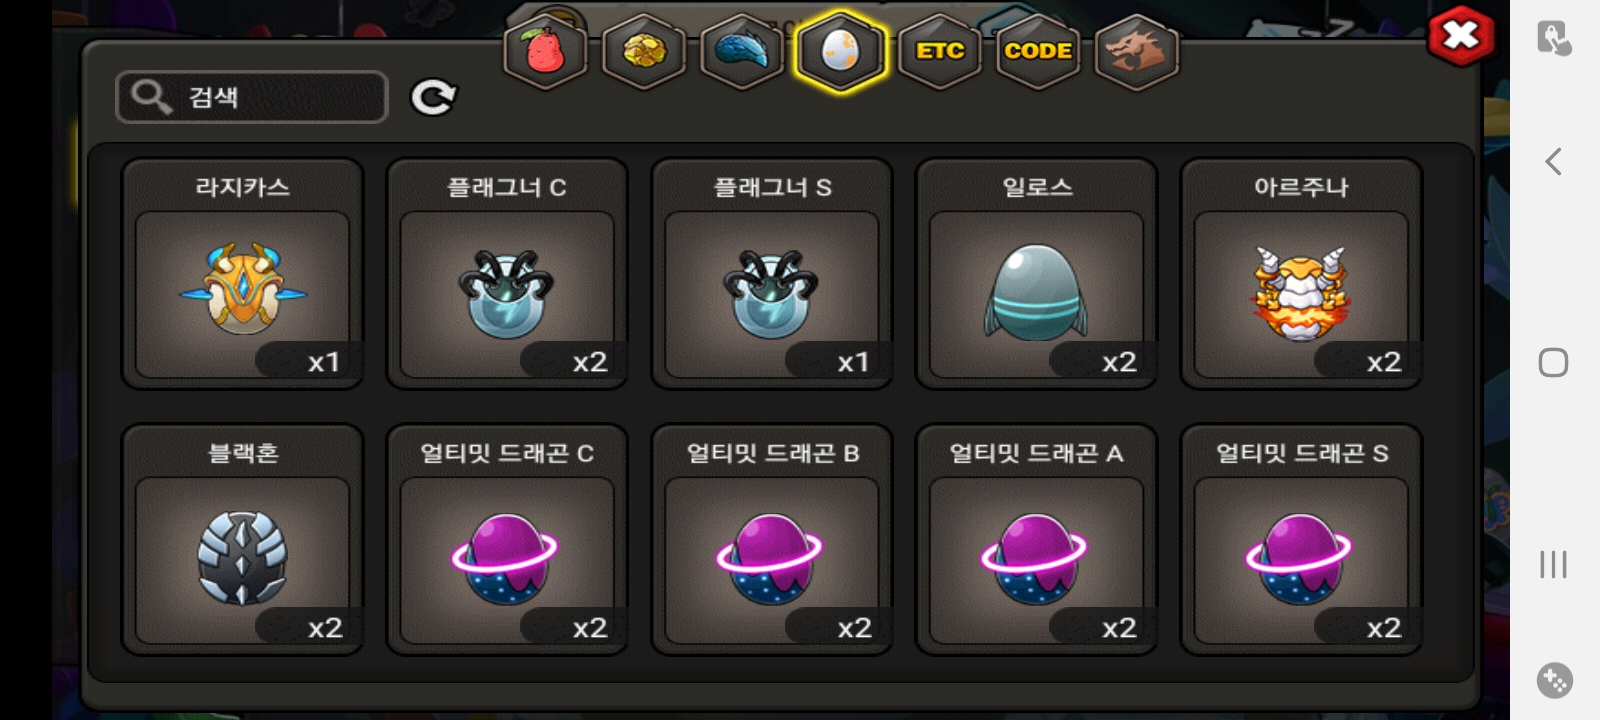Select the 플래그너 C egg item
Image resolution: width=1600 pixels, height=720 pixels.
tap(507, 274)
